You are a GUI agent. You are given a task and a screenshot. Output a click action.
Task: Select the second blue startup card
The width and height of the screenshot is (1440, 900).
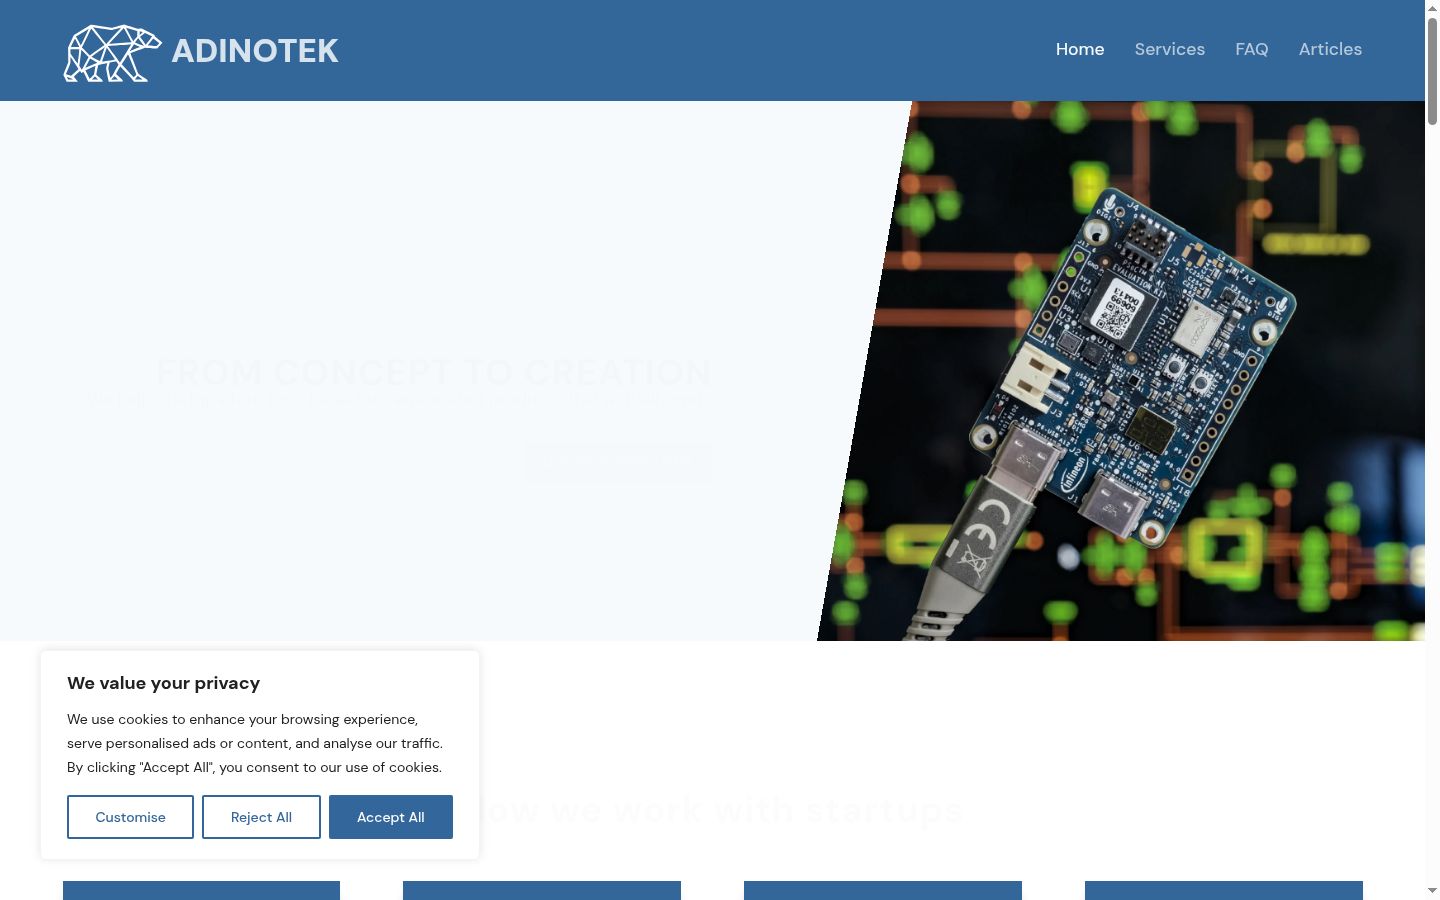coord(542,890)
